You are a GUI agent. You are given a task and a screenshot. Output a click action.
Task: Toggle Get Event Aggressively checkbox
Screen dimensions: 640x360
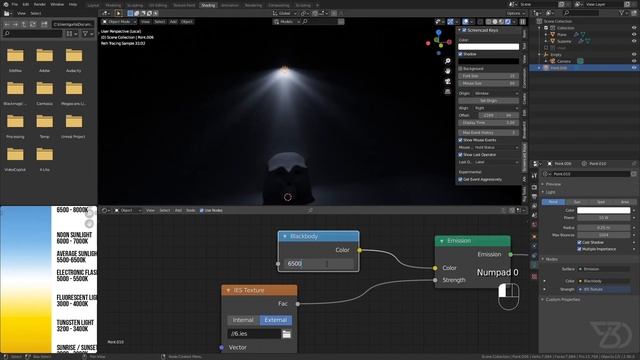[460, 179]
